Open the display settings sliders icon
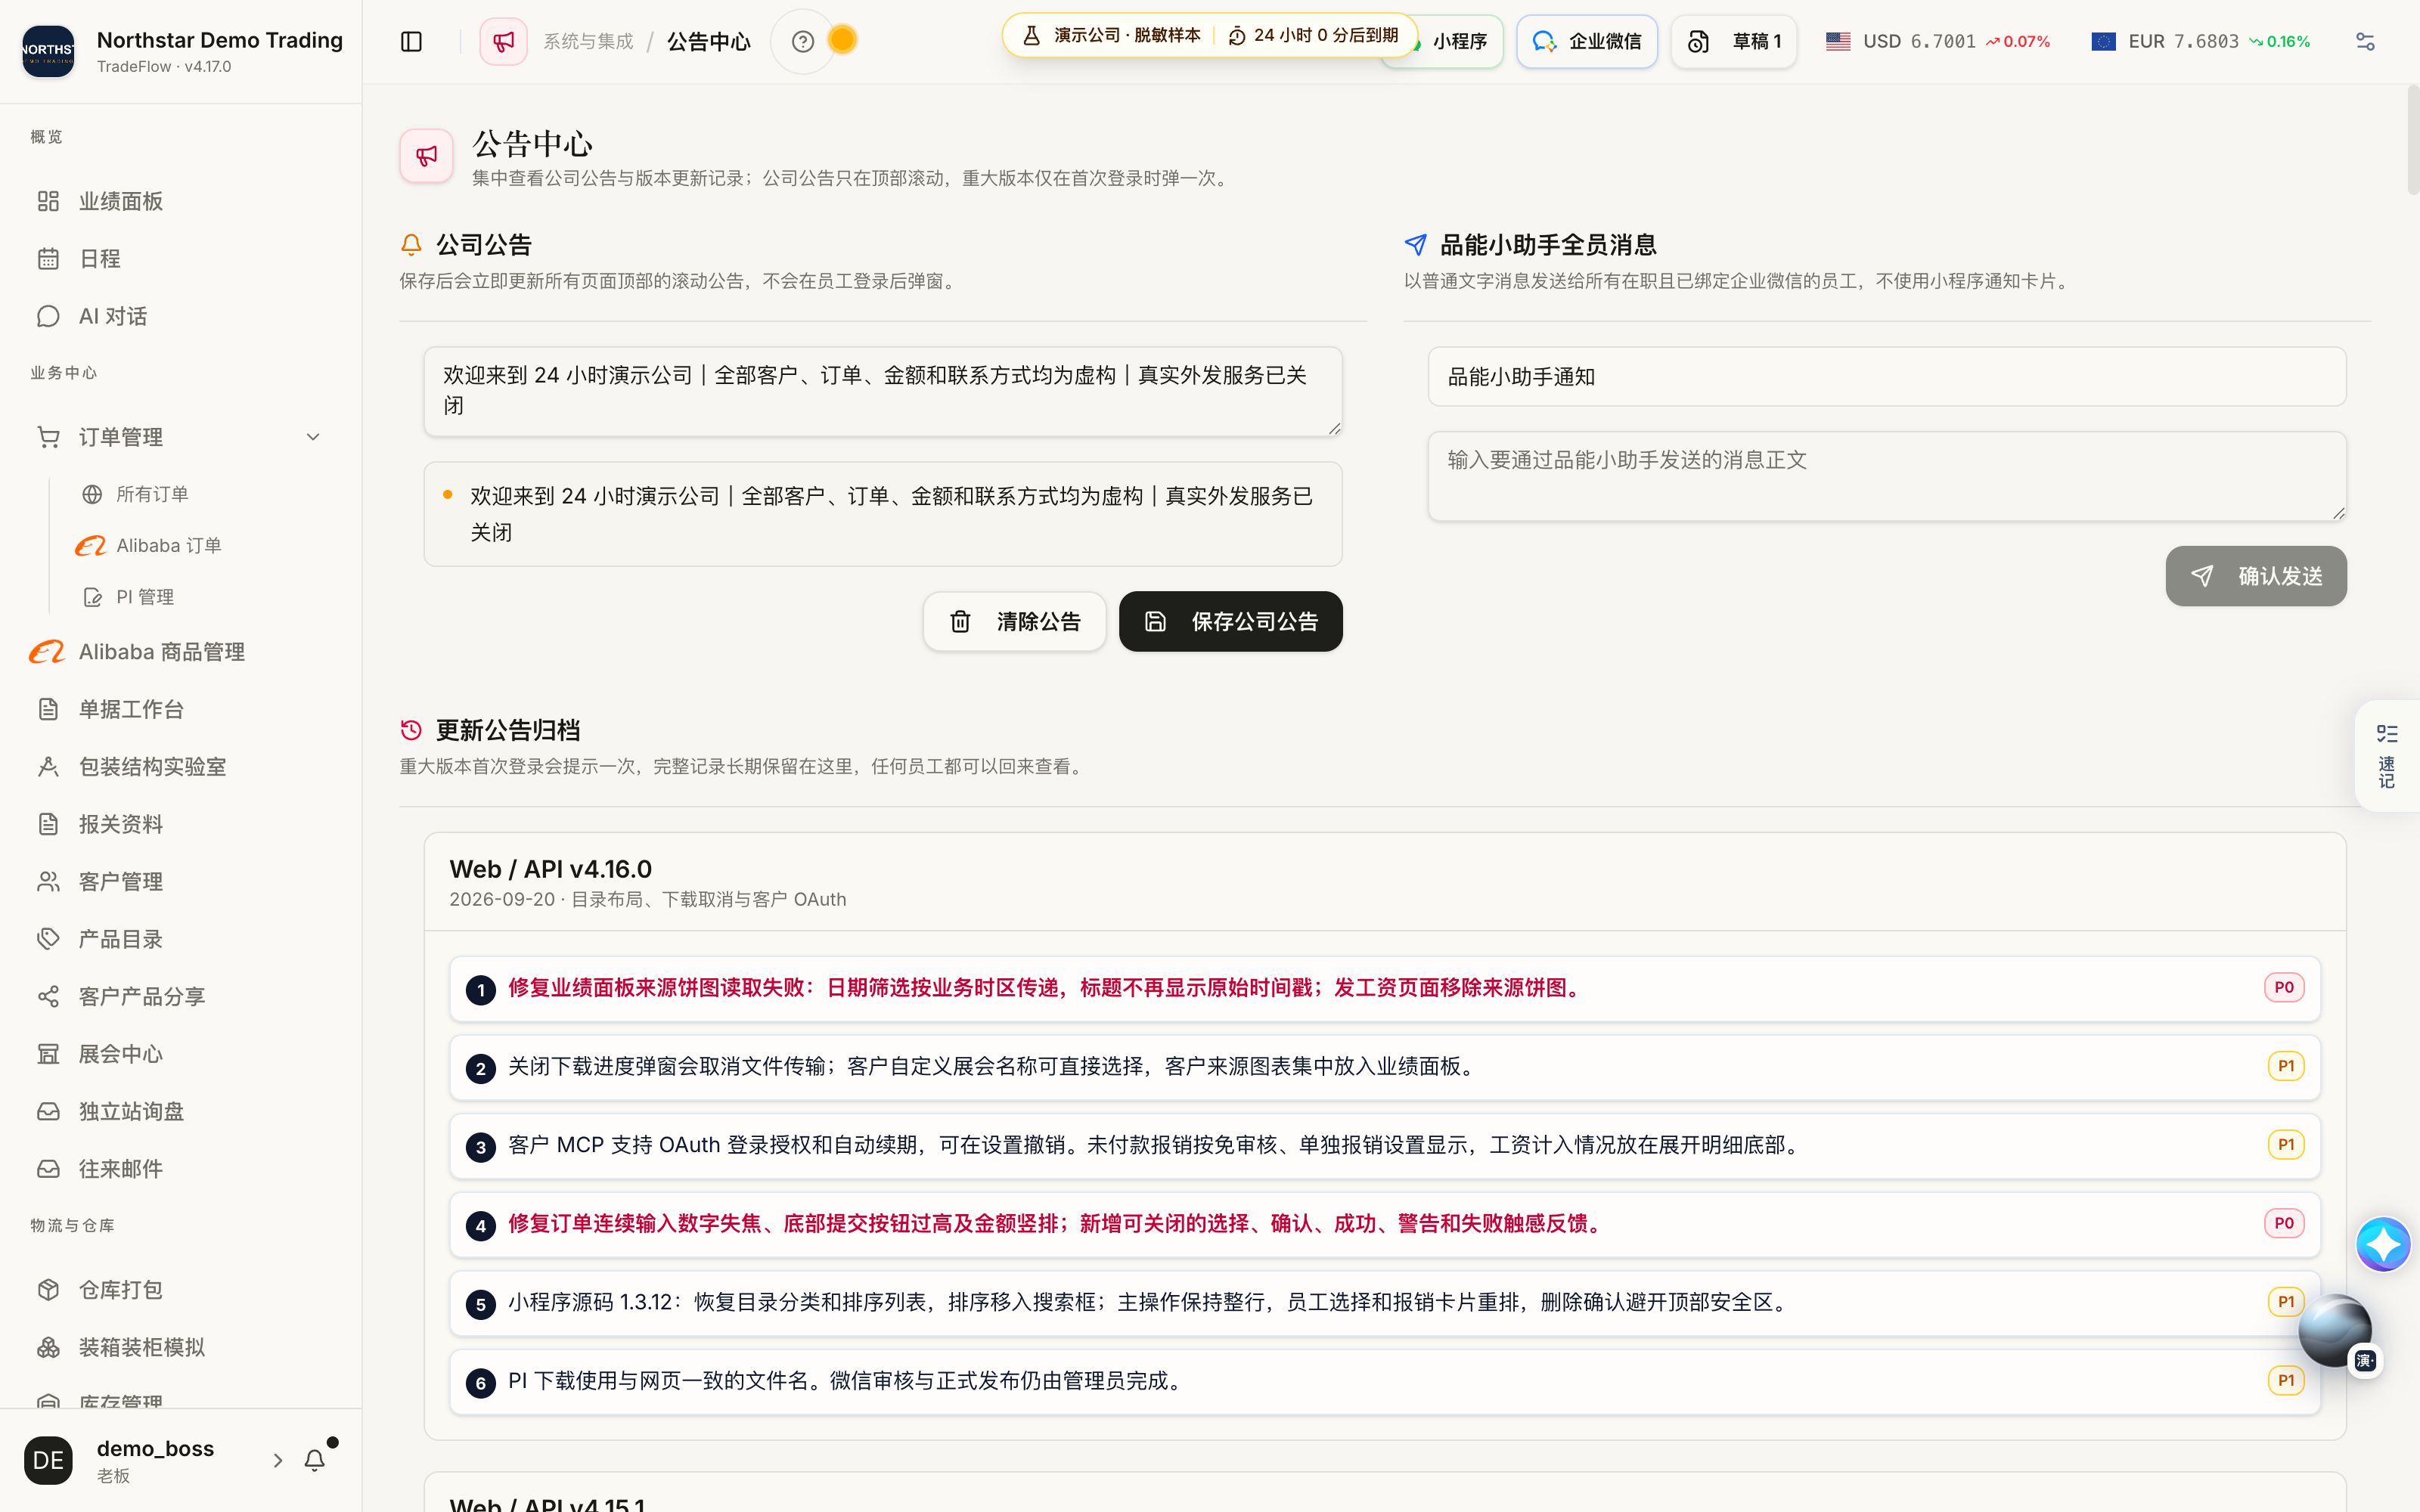The height and width of the screenshot is (1512, 2420). 2365,41
